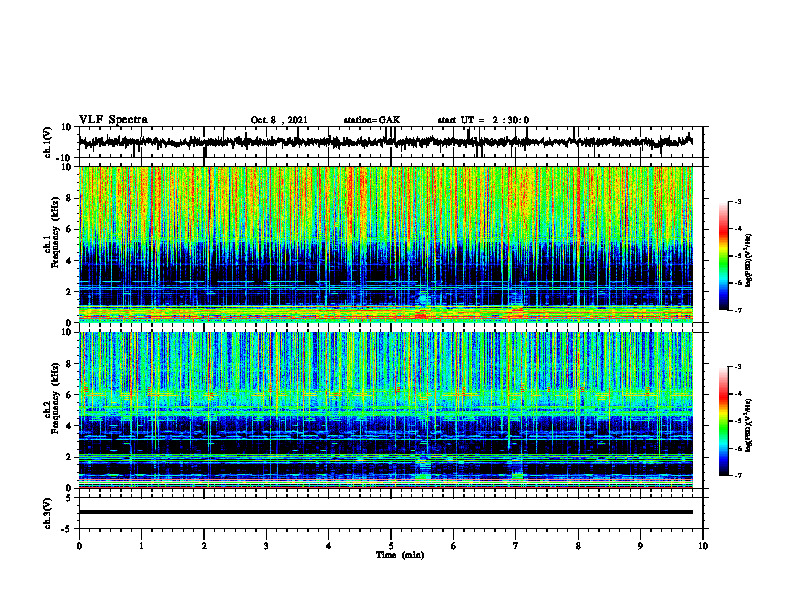Click the ch.1 spectrogram panel
This screenshot has width=792, height=612.
pos(385,244)
